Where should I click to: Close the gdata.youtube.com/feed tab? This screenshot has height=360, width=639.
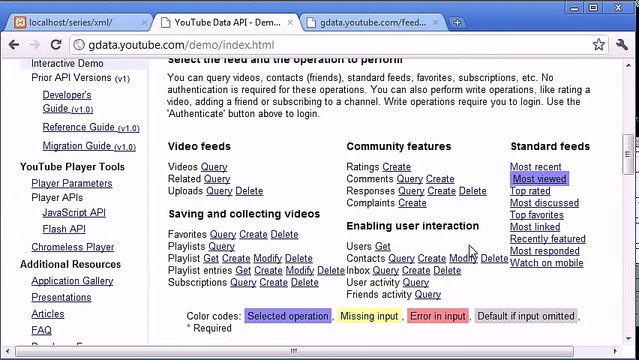(x=435, y=23)
